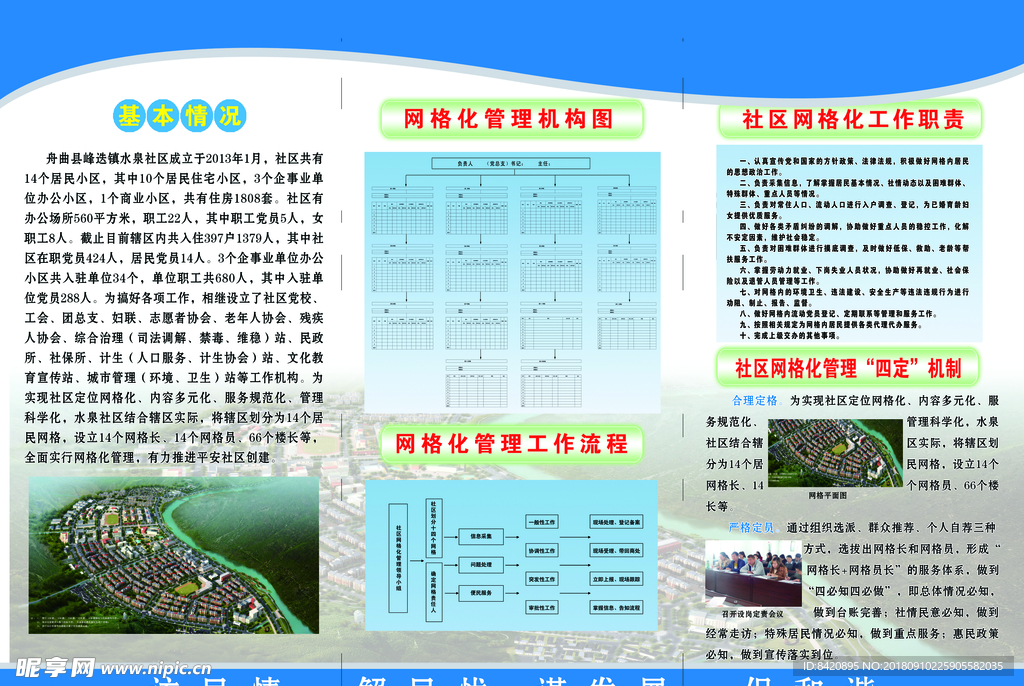
Task: Click the 社区网格化工作职责 title banner
Action: (850, 119)
